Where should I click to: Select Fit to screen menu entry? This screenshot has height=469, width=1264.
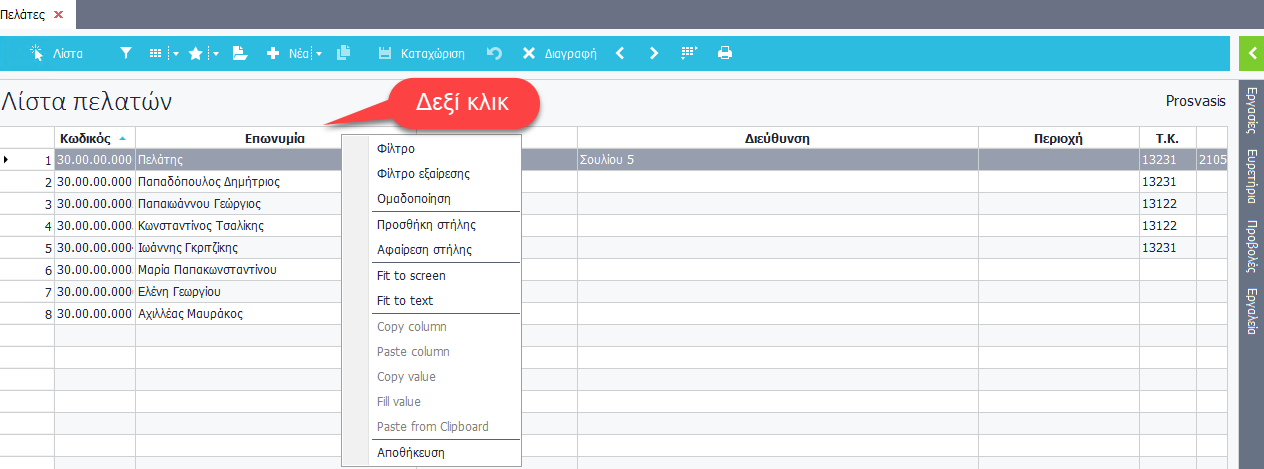pos(411,275)
